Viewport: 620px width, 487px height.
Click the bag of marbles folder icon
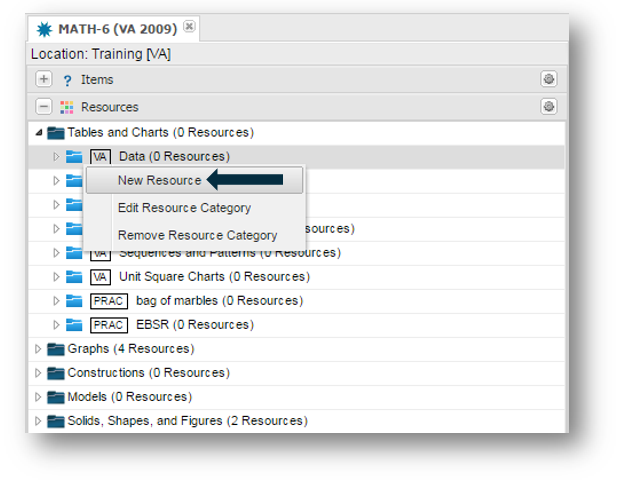(74, 301)
